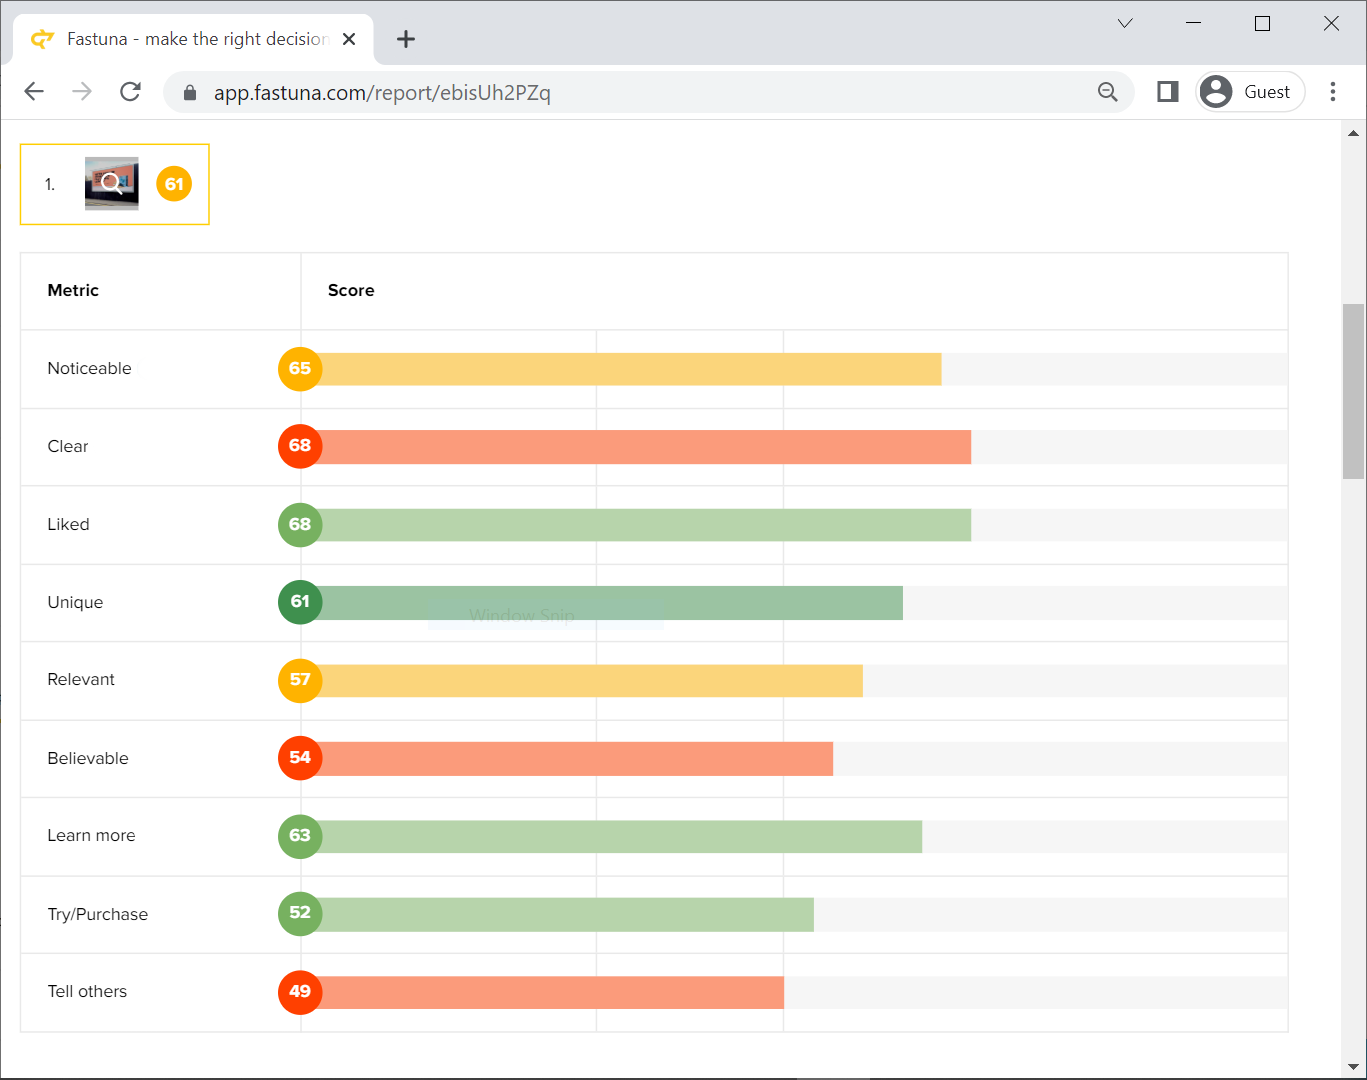Click the Unique score 61 circle

click(x=300, y=602)
